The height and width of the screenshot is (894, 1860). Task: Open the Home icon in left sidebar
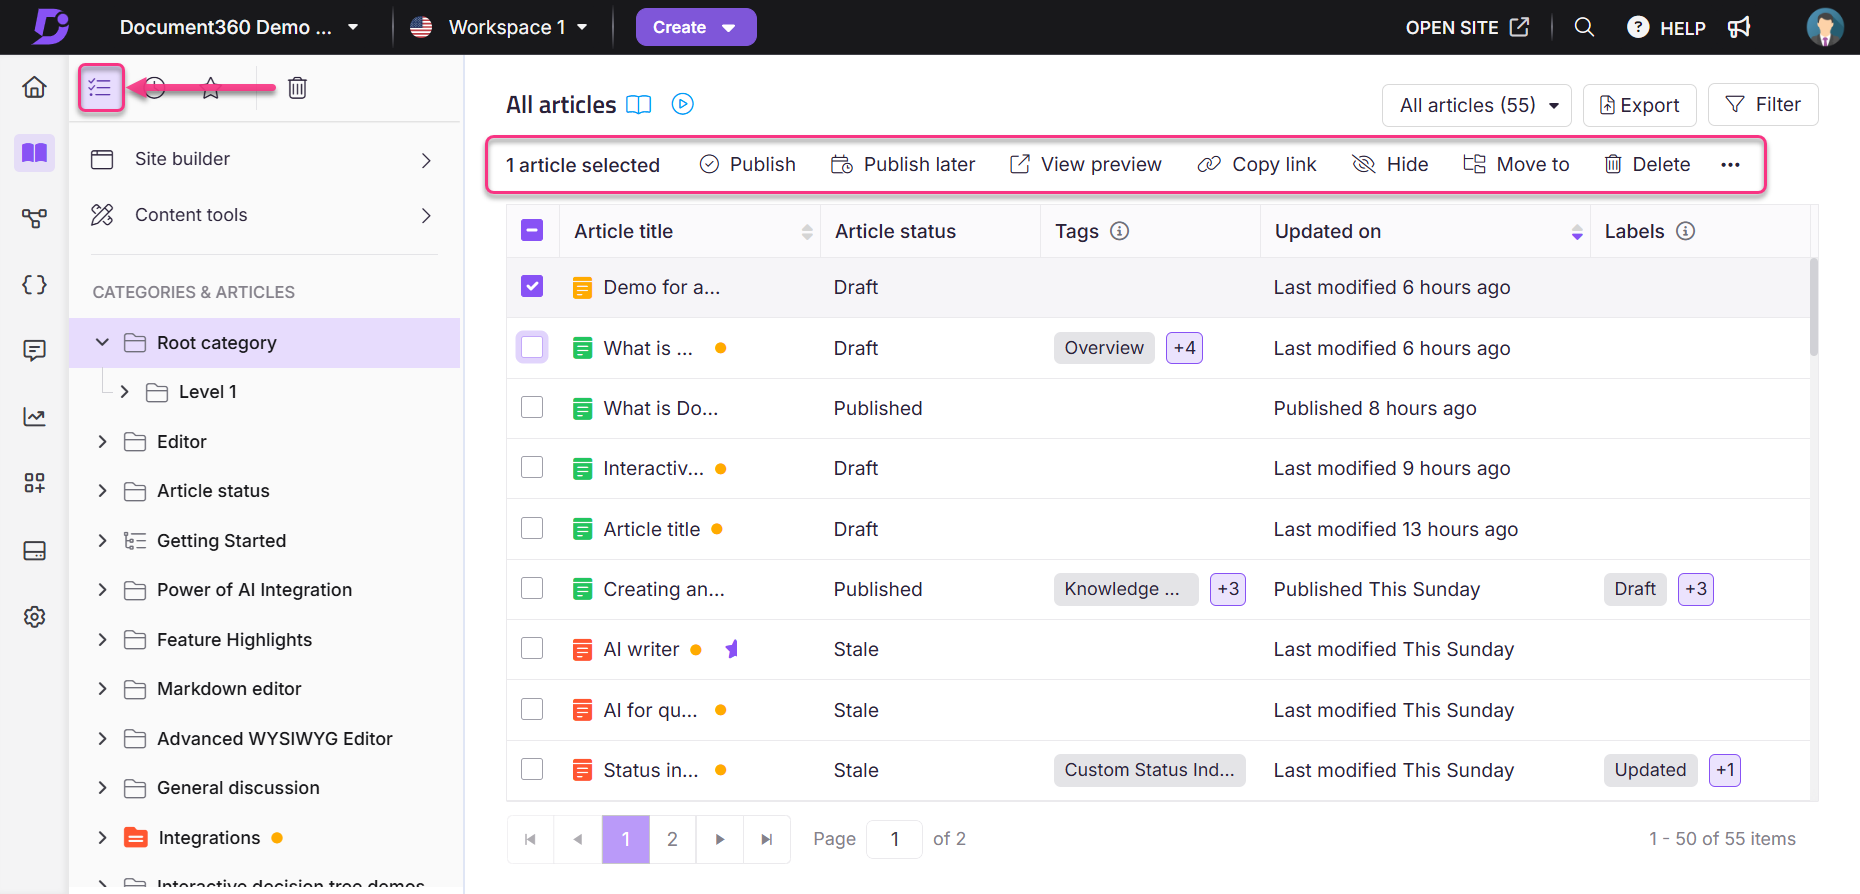[34, 87]
